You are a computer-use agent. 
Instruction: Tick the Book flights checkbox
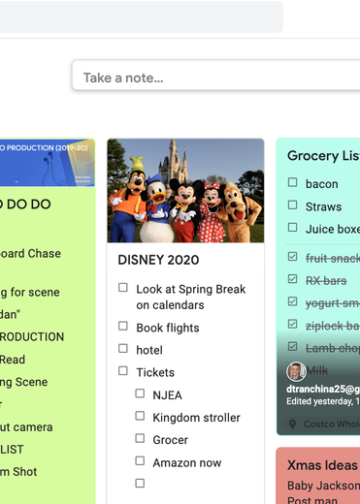point(123,326)
